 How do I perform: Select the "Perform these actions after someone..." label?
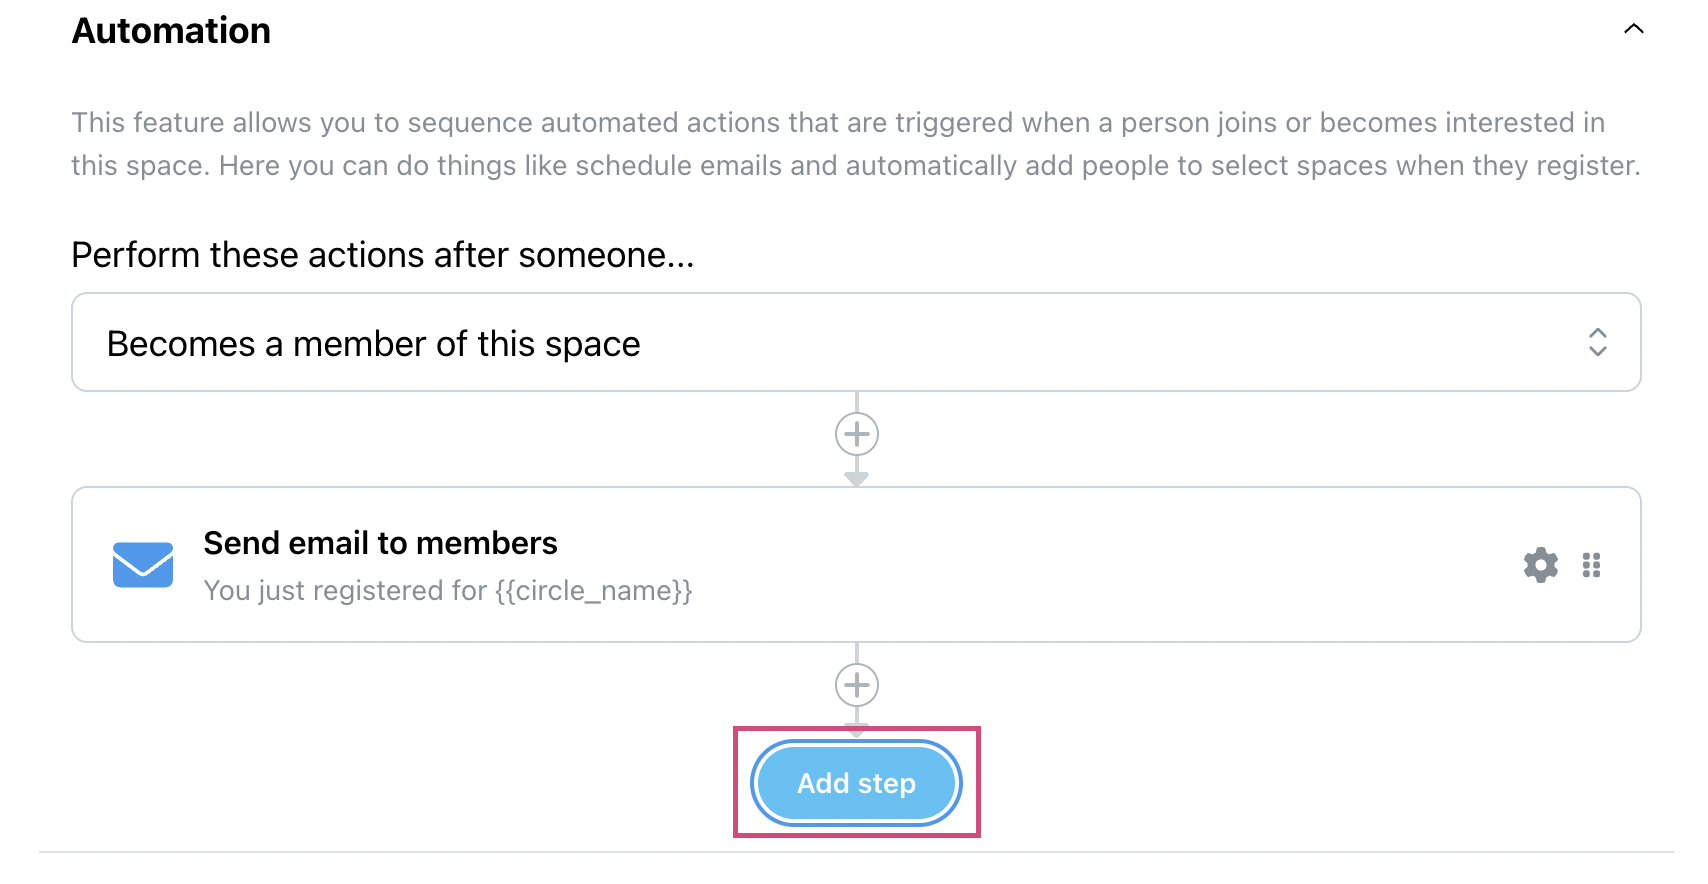(x=383, y=255)
